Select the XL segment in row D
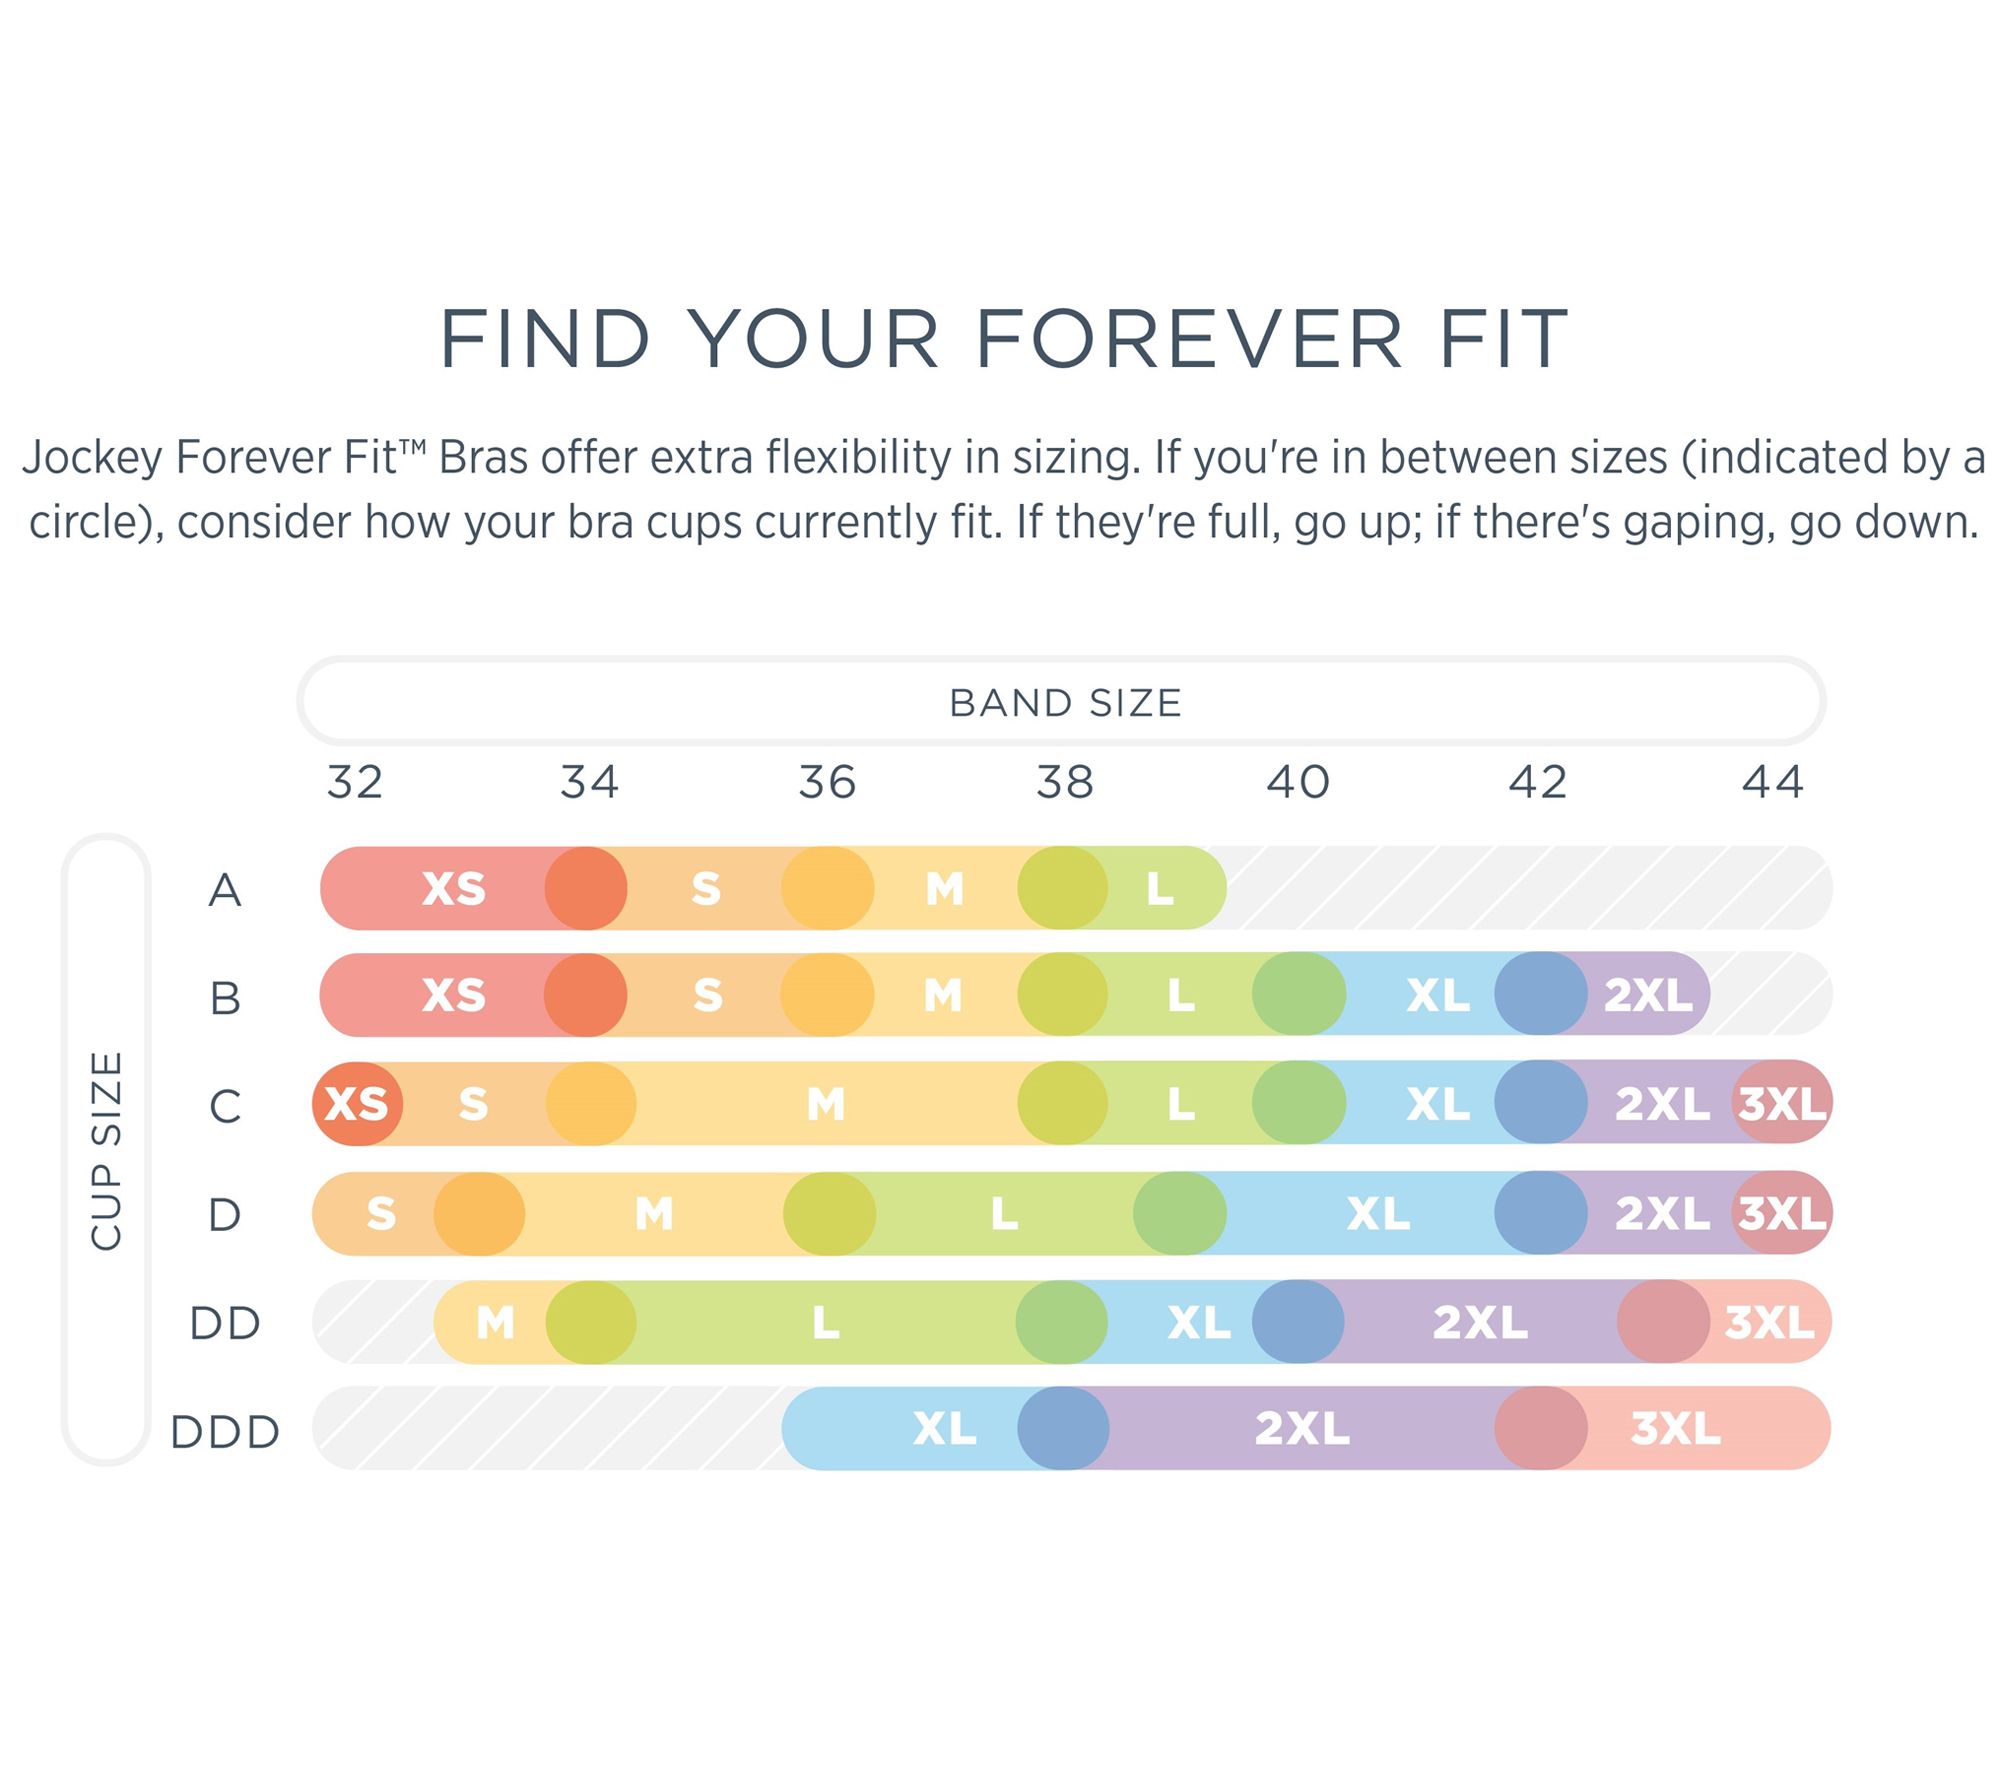 [1377, 1213]
